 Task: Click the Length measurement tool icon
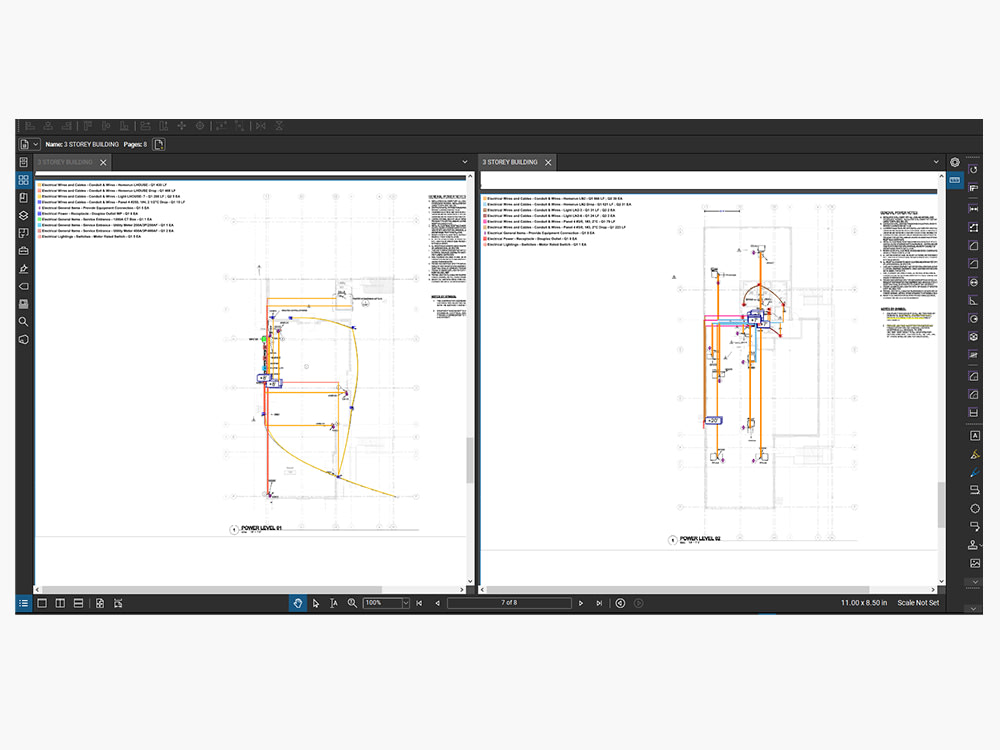973,209
